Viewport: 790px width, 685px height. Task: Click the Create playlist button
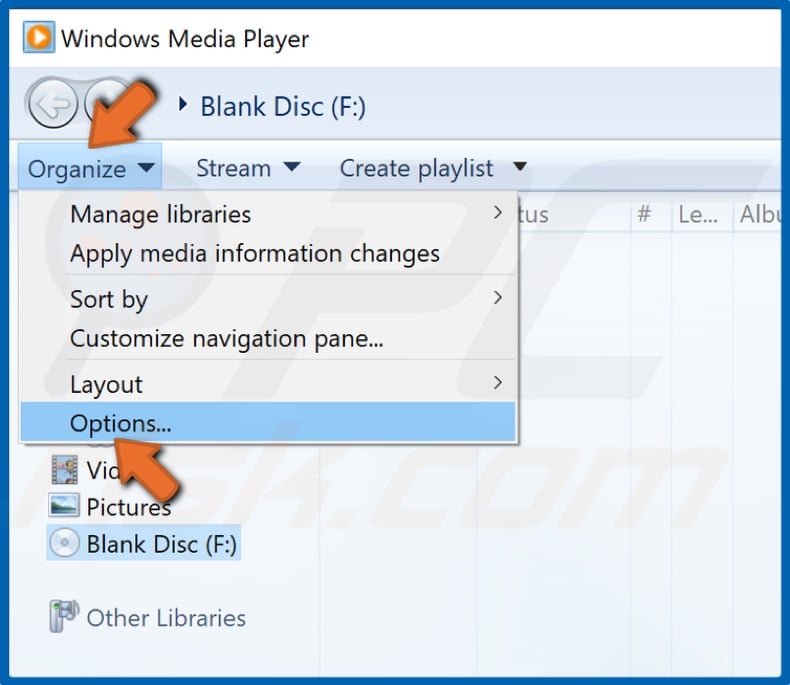[416, 168]
